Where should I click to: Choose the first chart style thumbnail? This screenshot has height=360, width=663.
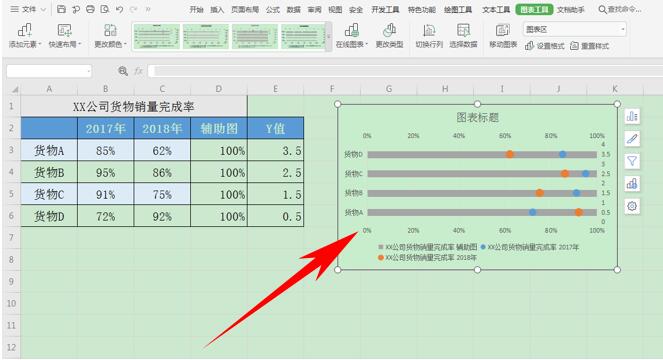tap(156, 36)
